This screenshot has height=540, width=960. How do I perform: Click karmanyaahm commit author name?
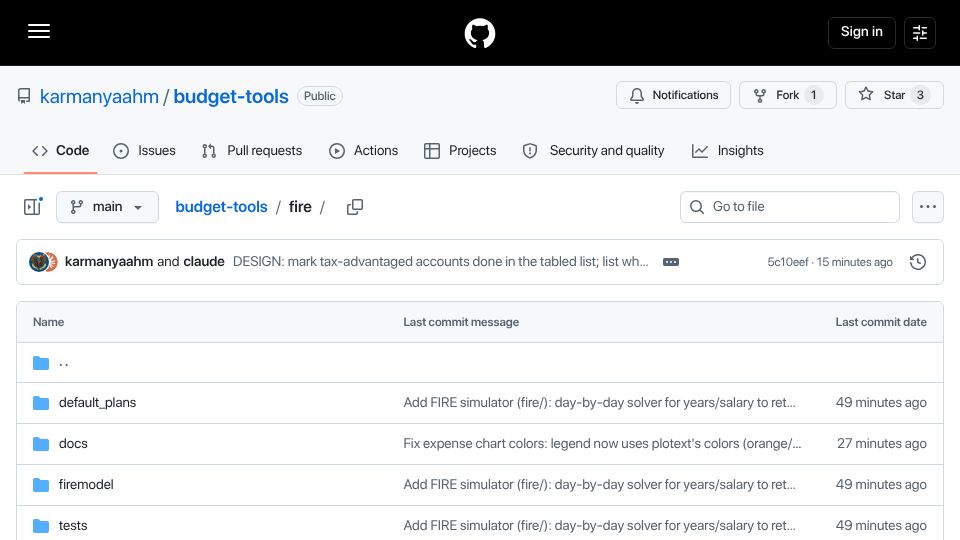click(x=109, y=261)
